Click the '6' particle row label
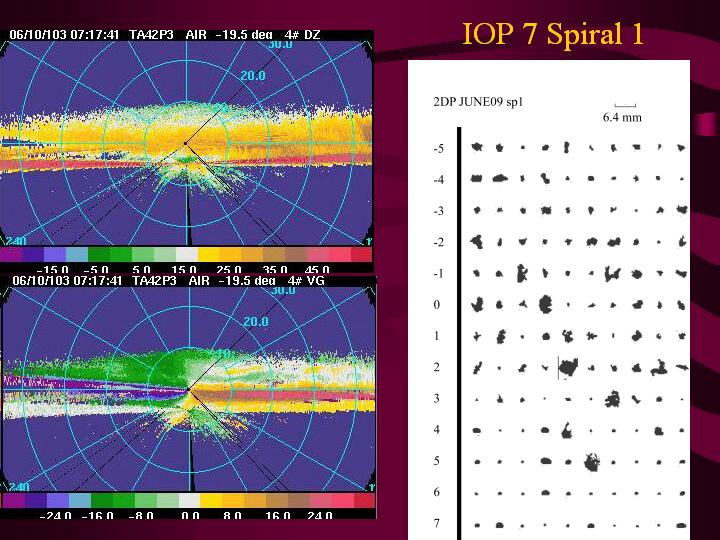This screenshot has height=540, width=720. tap(437, 492)
